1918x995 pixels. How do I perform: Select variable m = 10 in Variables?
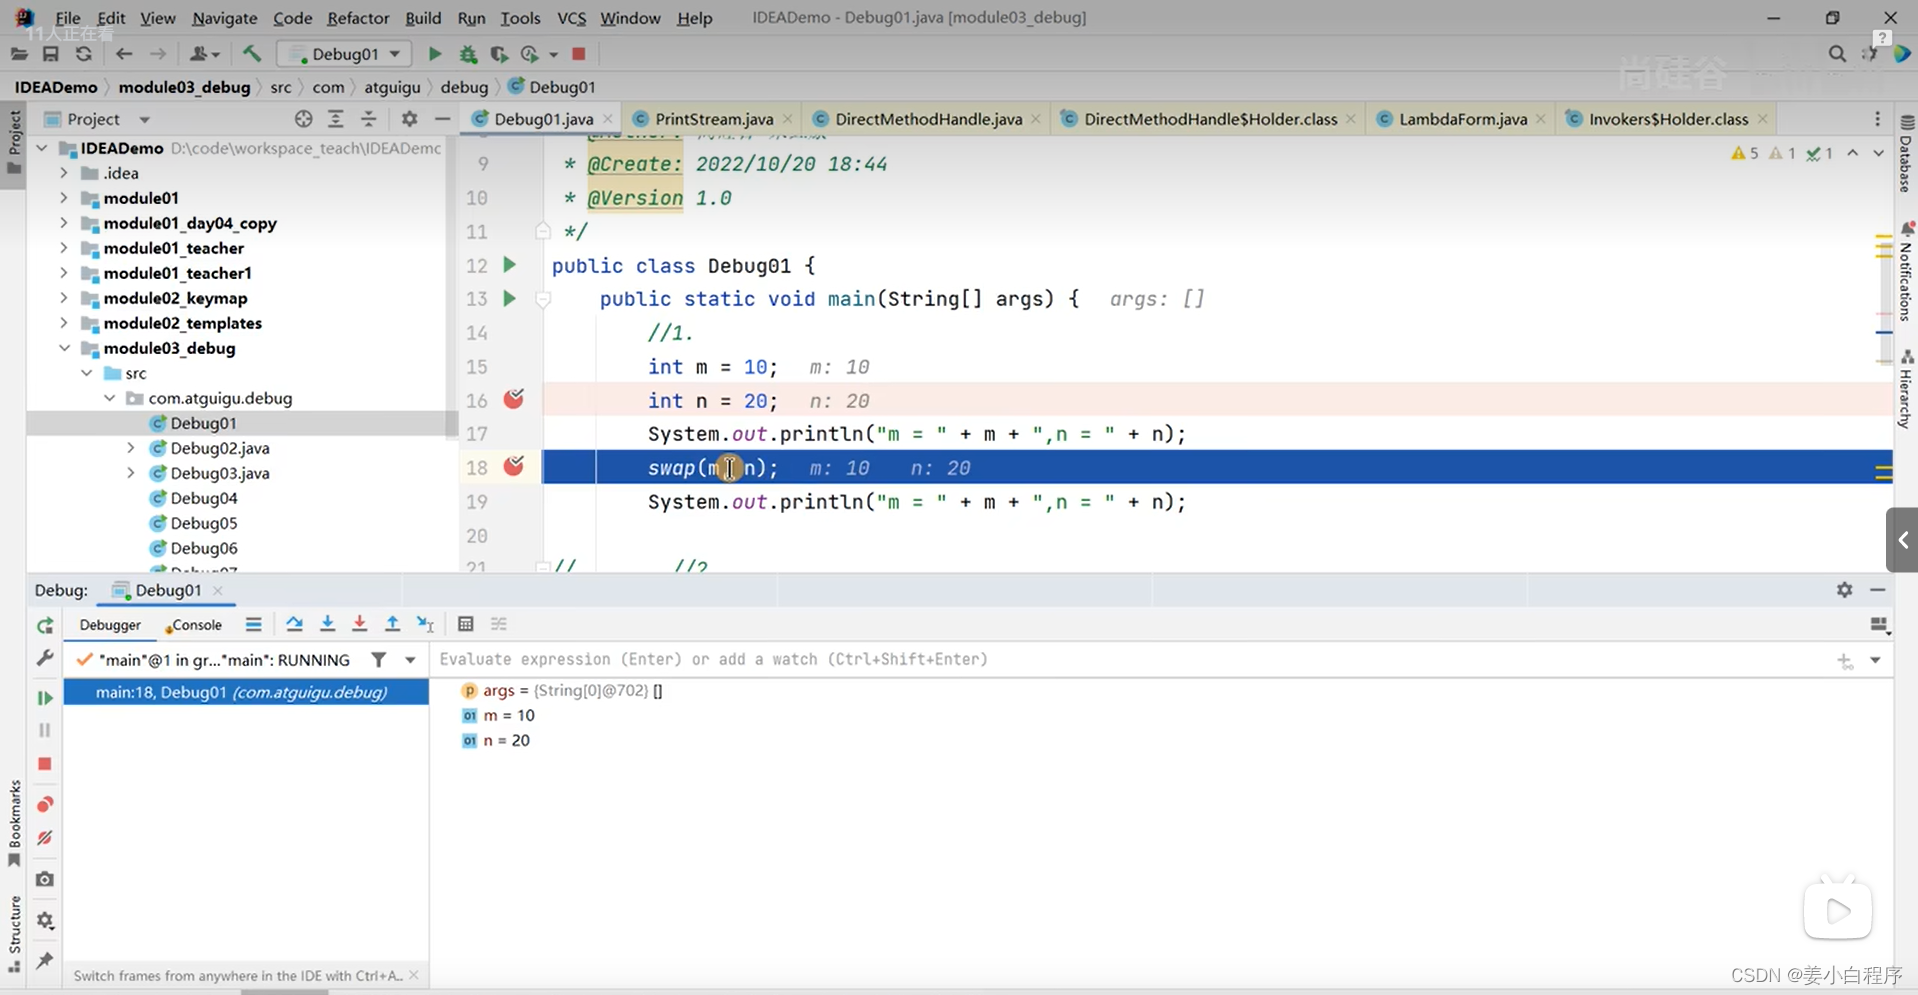508,715
